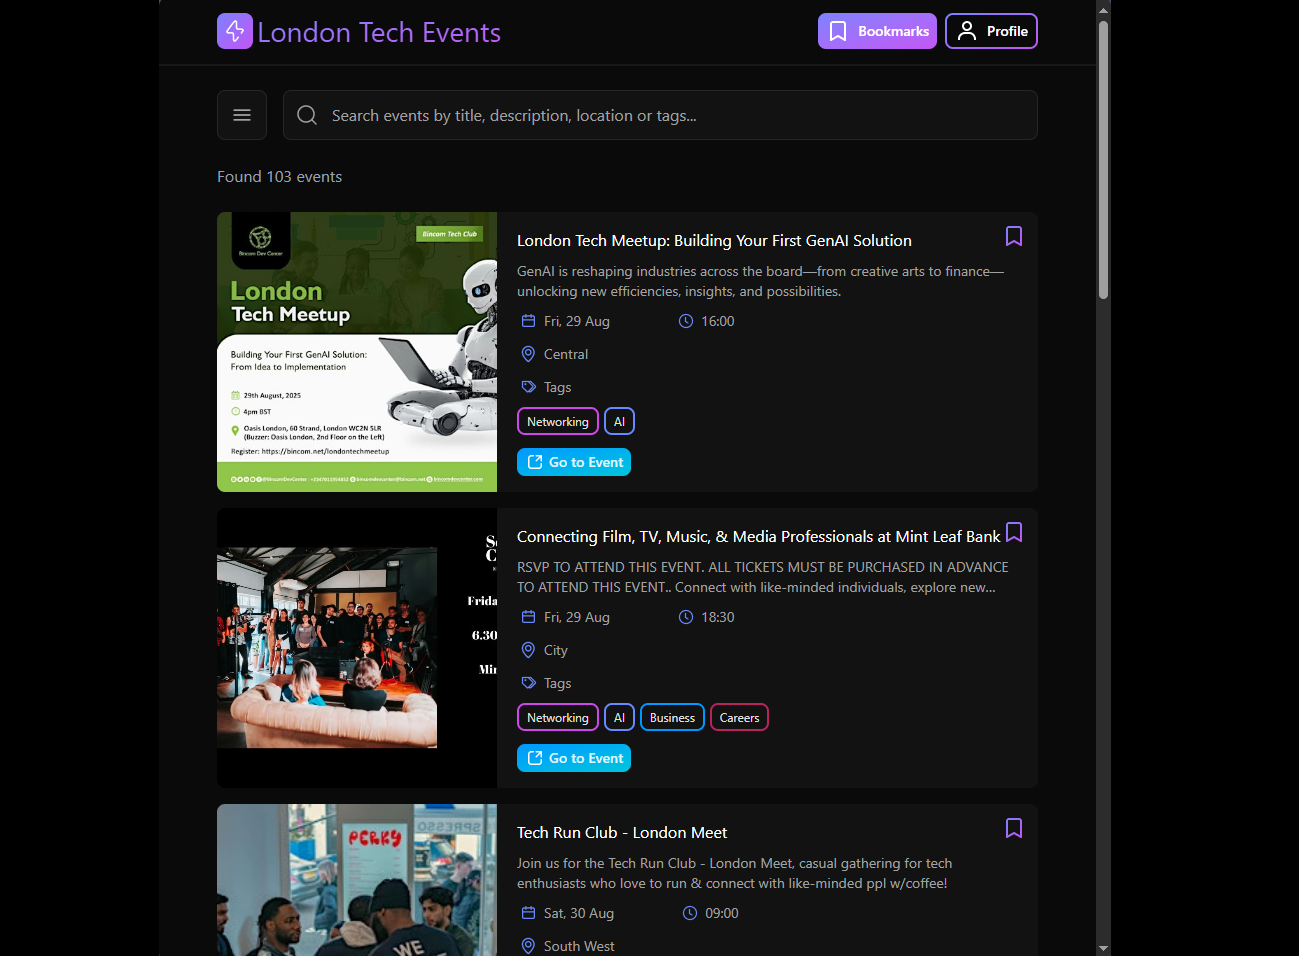
Task: Select the Business tag
Action: click(672, 718)
